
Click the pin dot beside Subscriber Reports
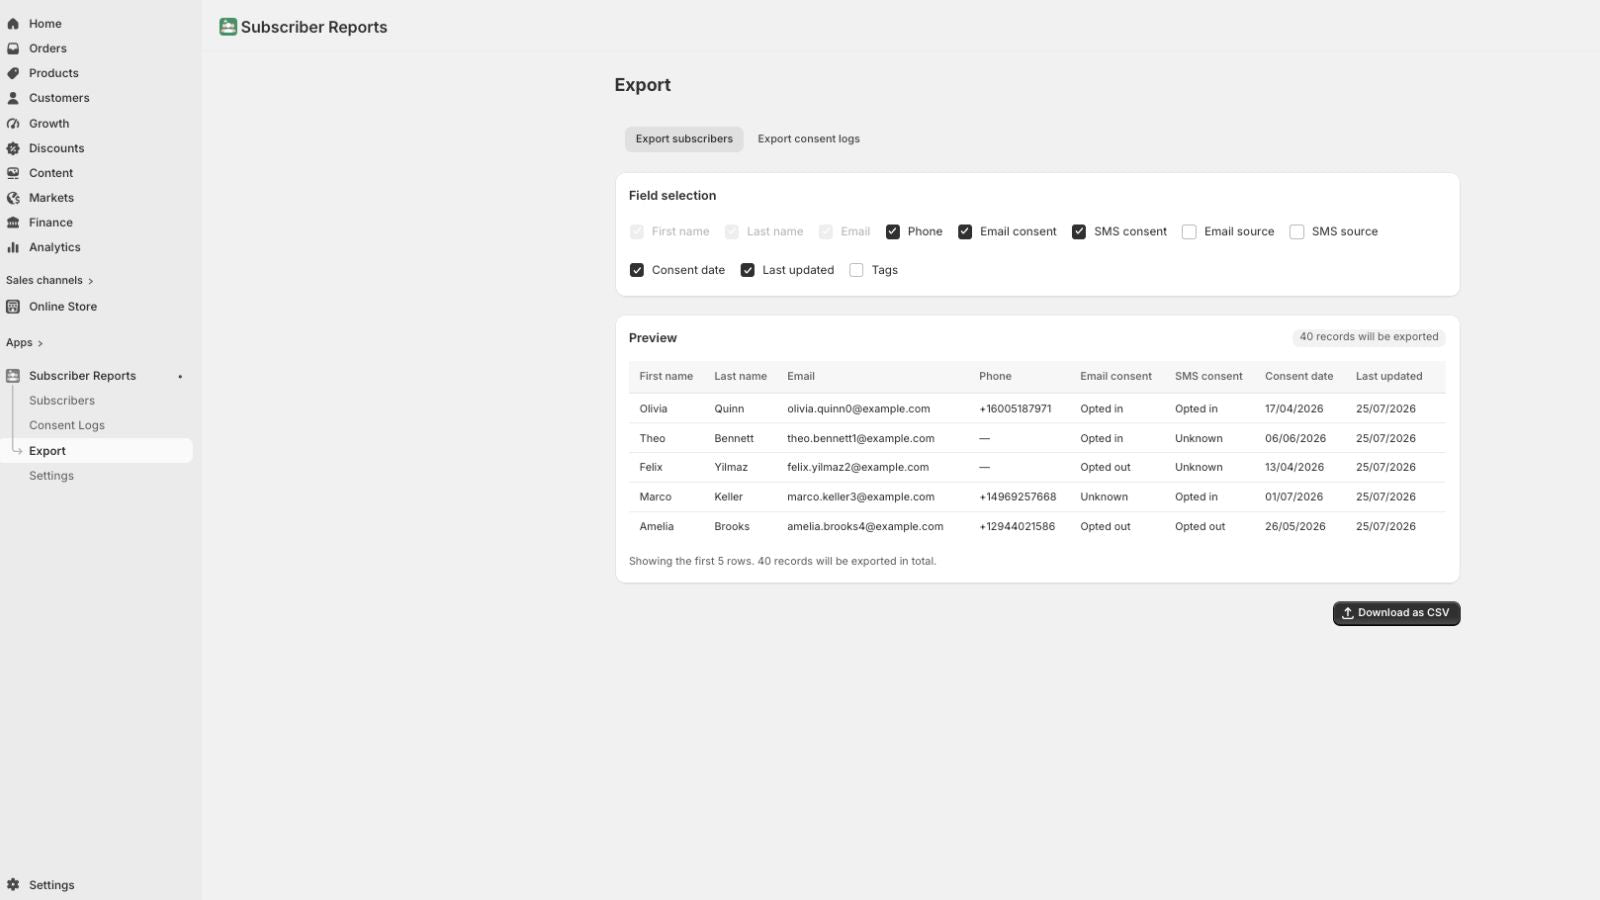[180, 377]
